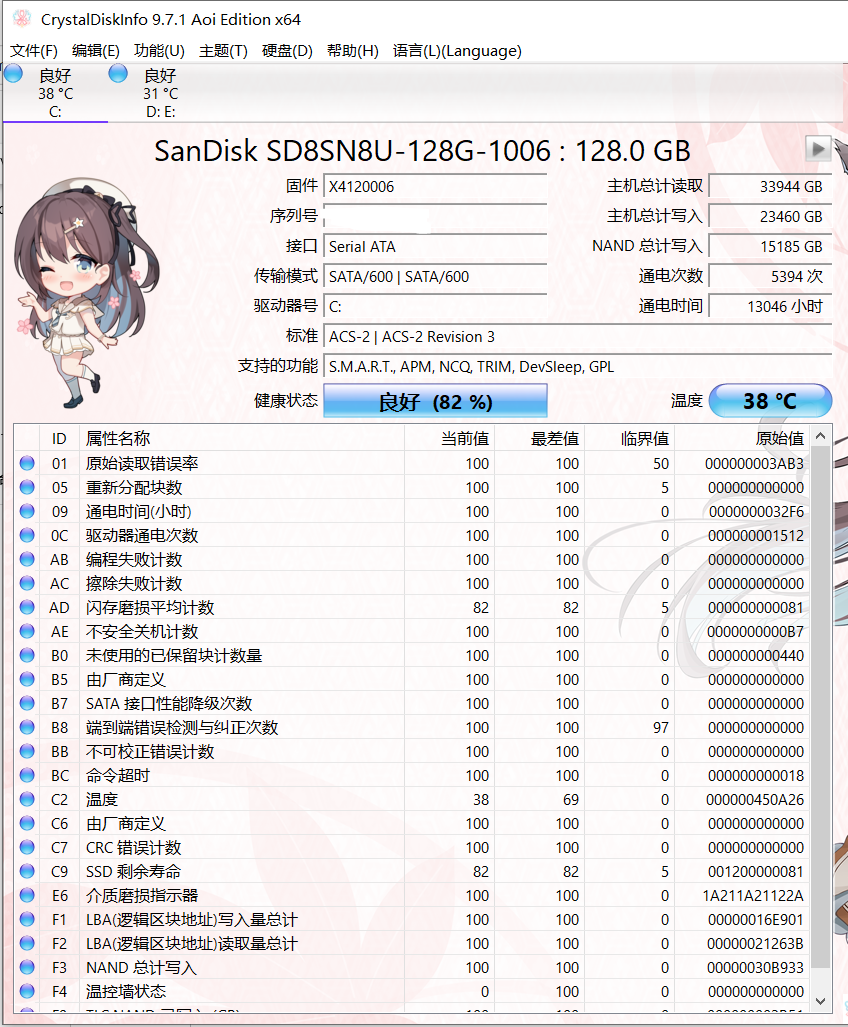Click status orb for B8 端到端错误检测与纠正次数
848x1027 pixels.
pos(27,727)
